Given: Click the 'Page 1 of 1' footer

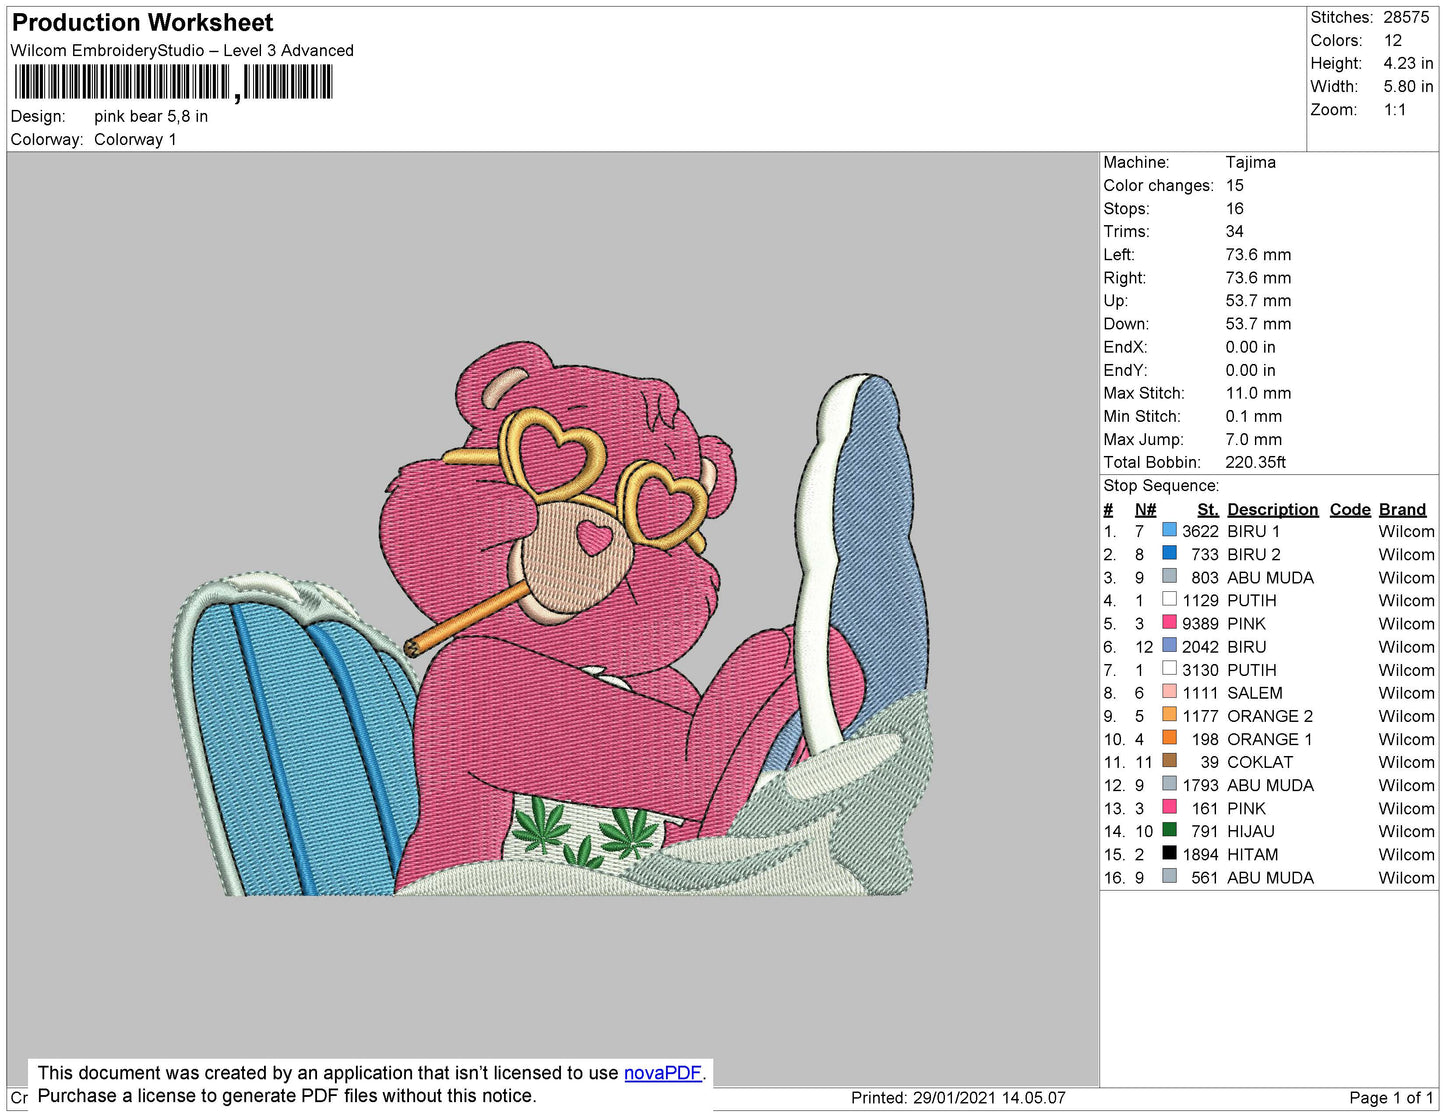Looking at the screenshot, I should (x=1391, y=1098).
